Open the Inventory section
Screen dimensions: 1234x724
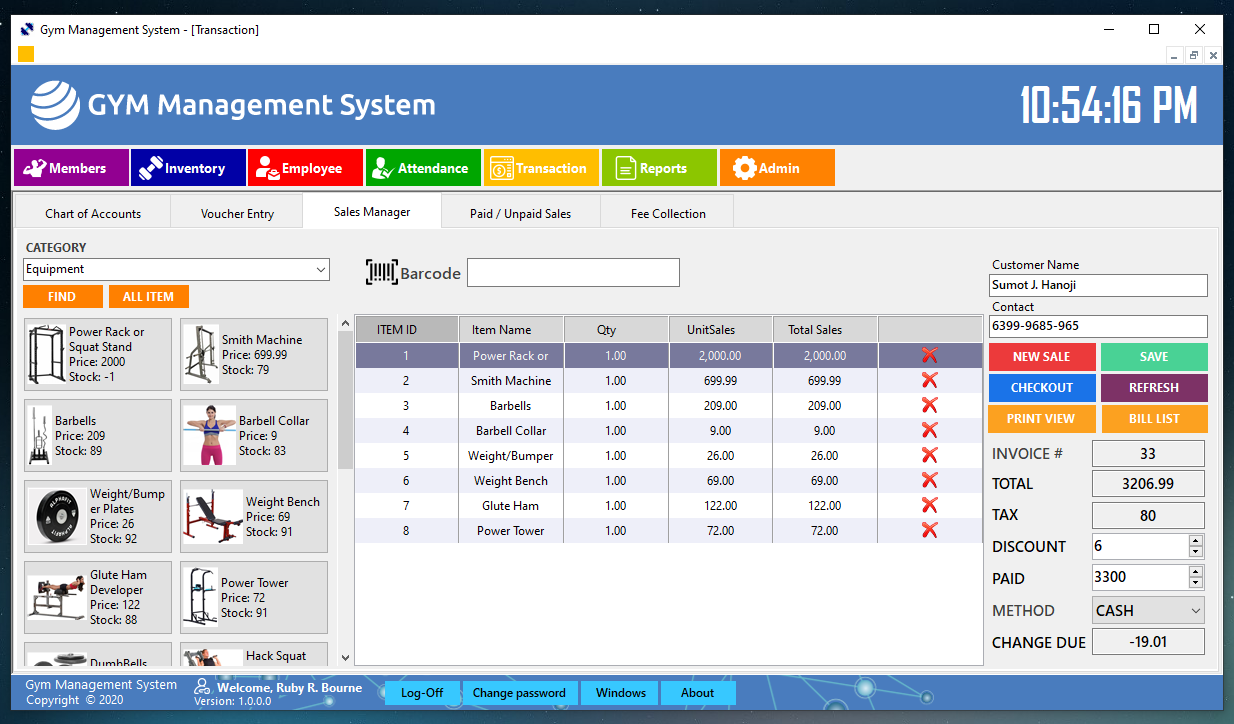187,167
